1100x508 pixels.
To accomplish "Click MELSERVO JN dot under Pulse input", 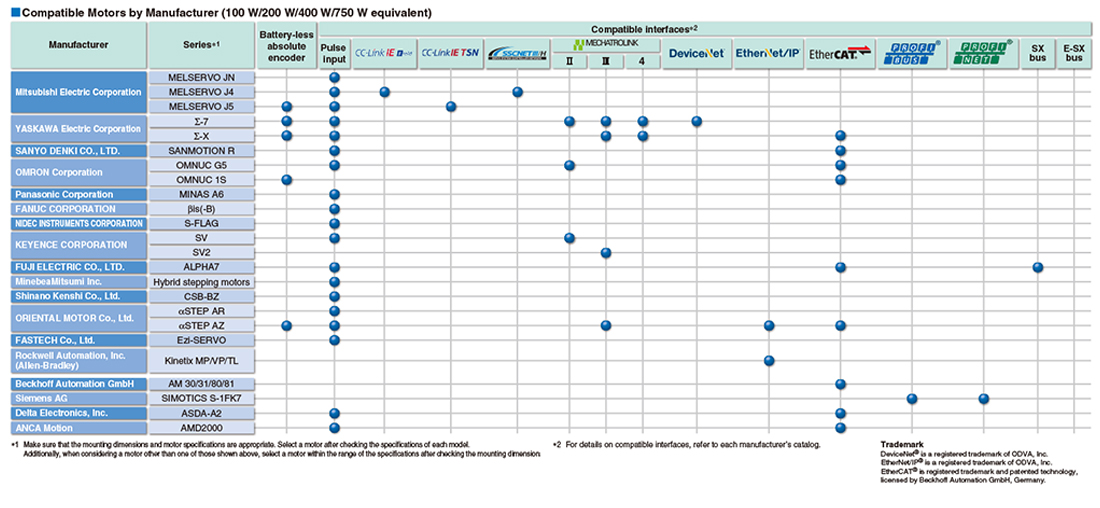I will (x=335, y=77).
